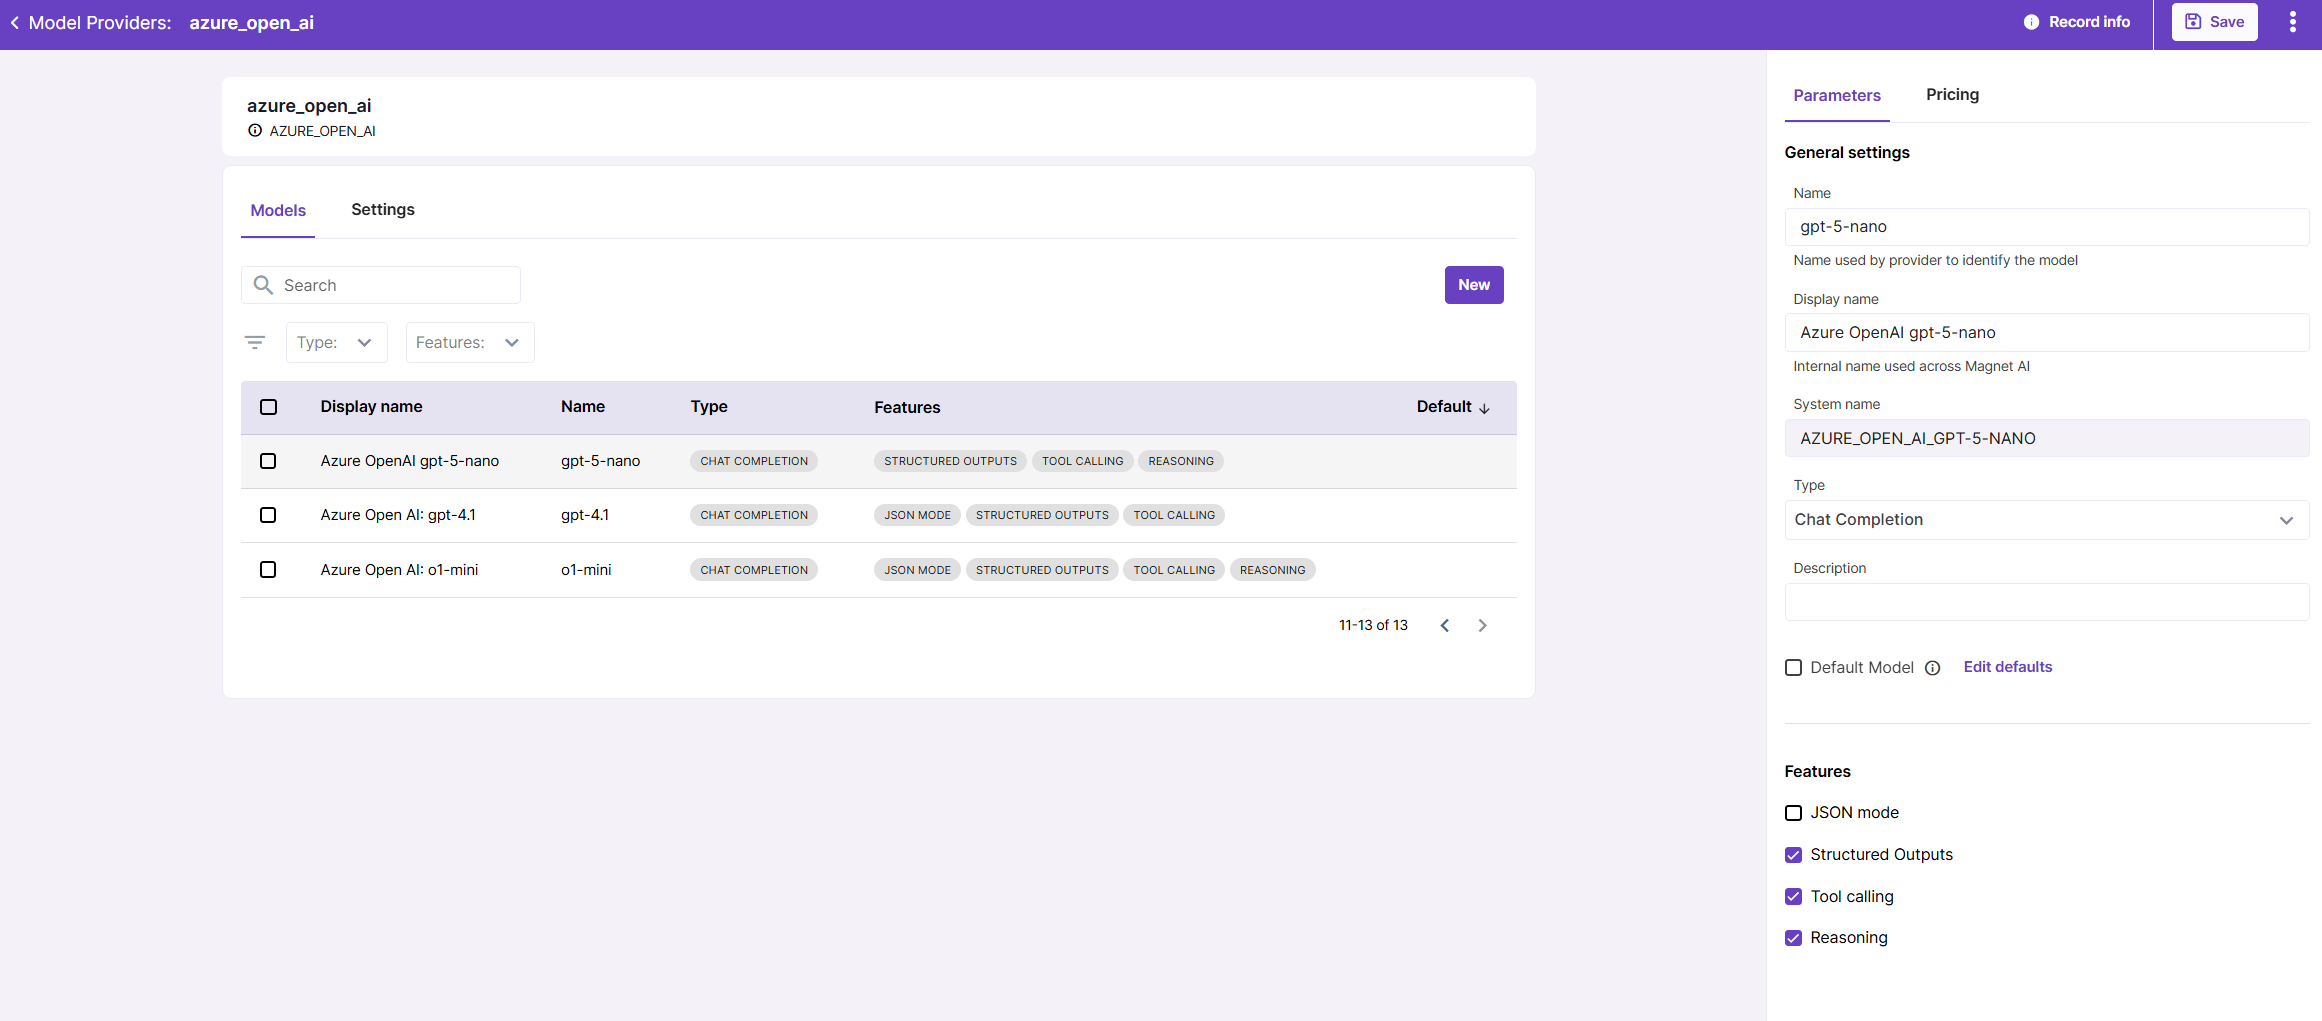Switch to the Settings tab
Image resolution: width=2322 pixels, height=1021 pixels.
(x=382, y=210)
